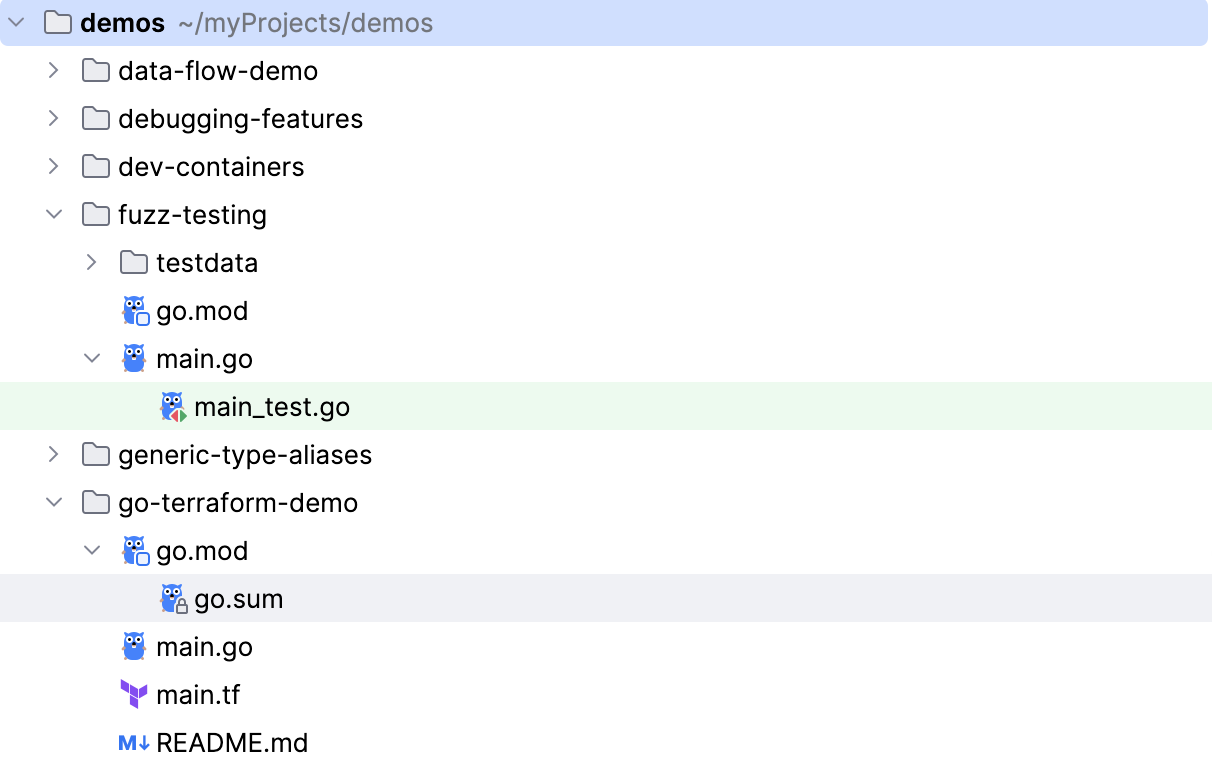Viewport: 1212px width, 774px height.
Task: Collapse the fuzz-testing folder
Action: coord(53,214)
